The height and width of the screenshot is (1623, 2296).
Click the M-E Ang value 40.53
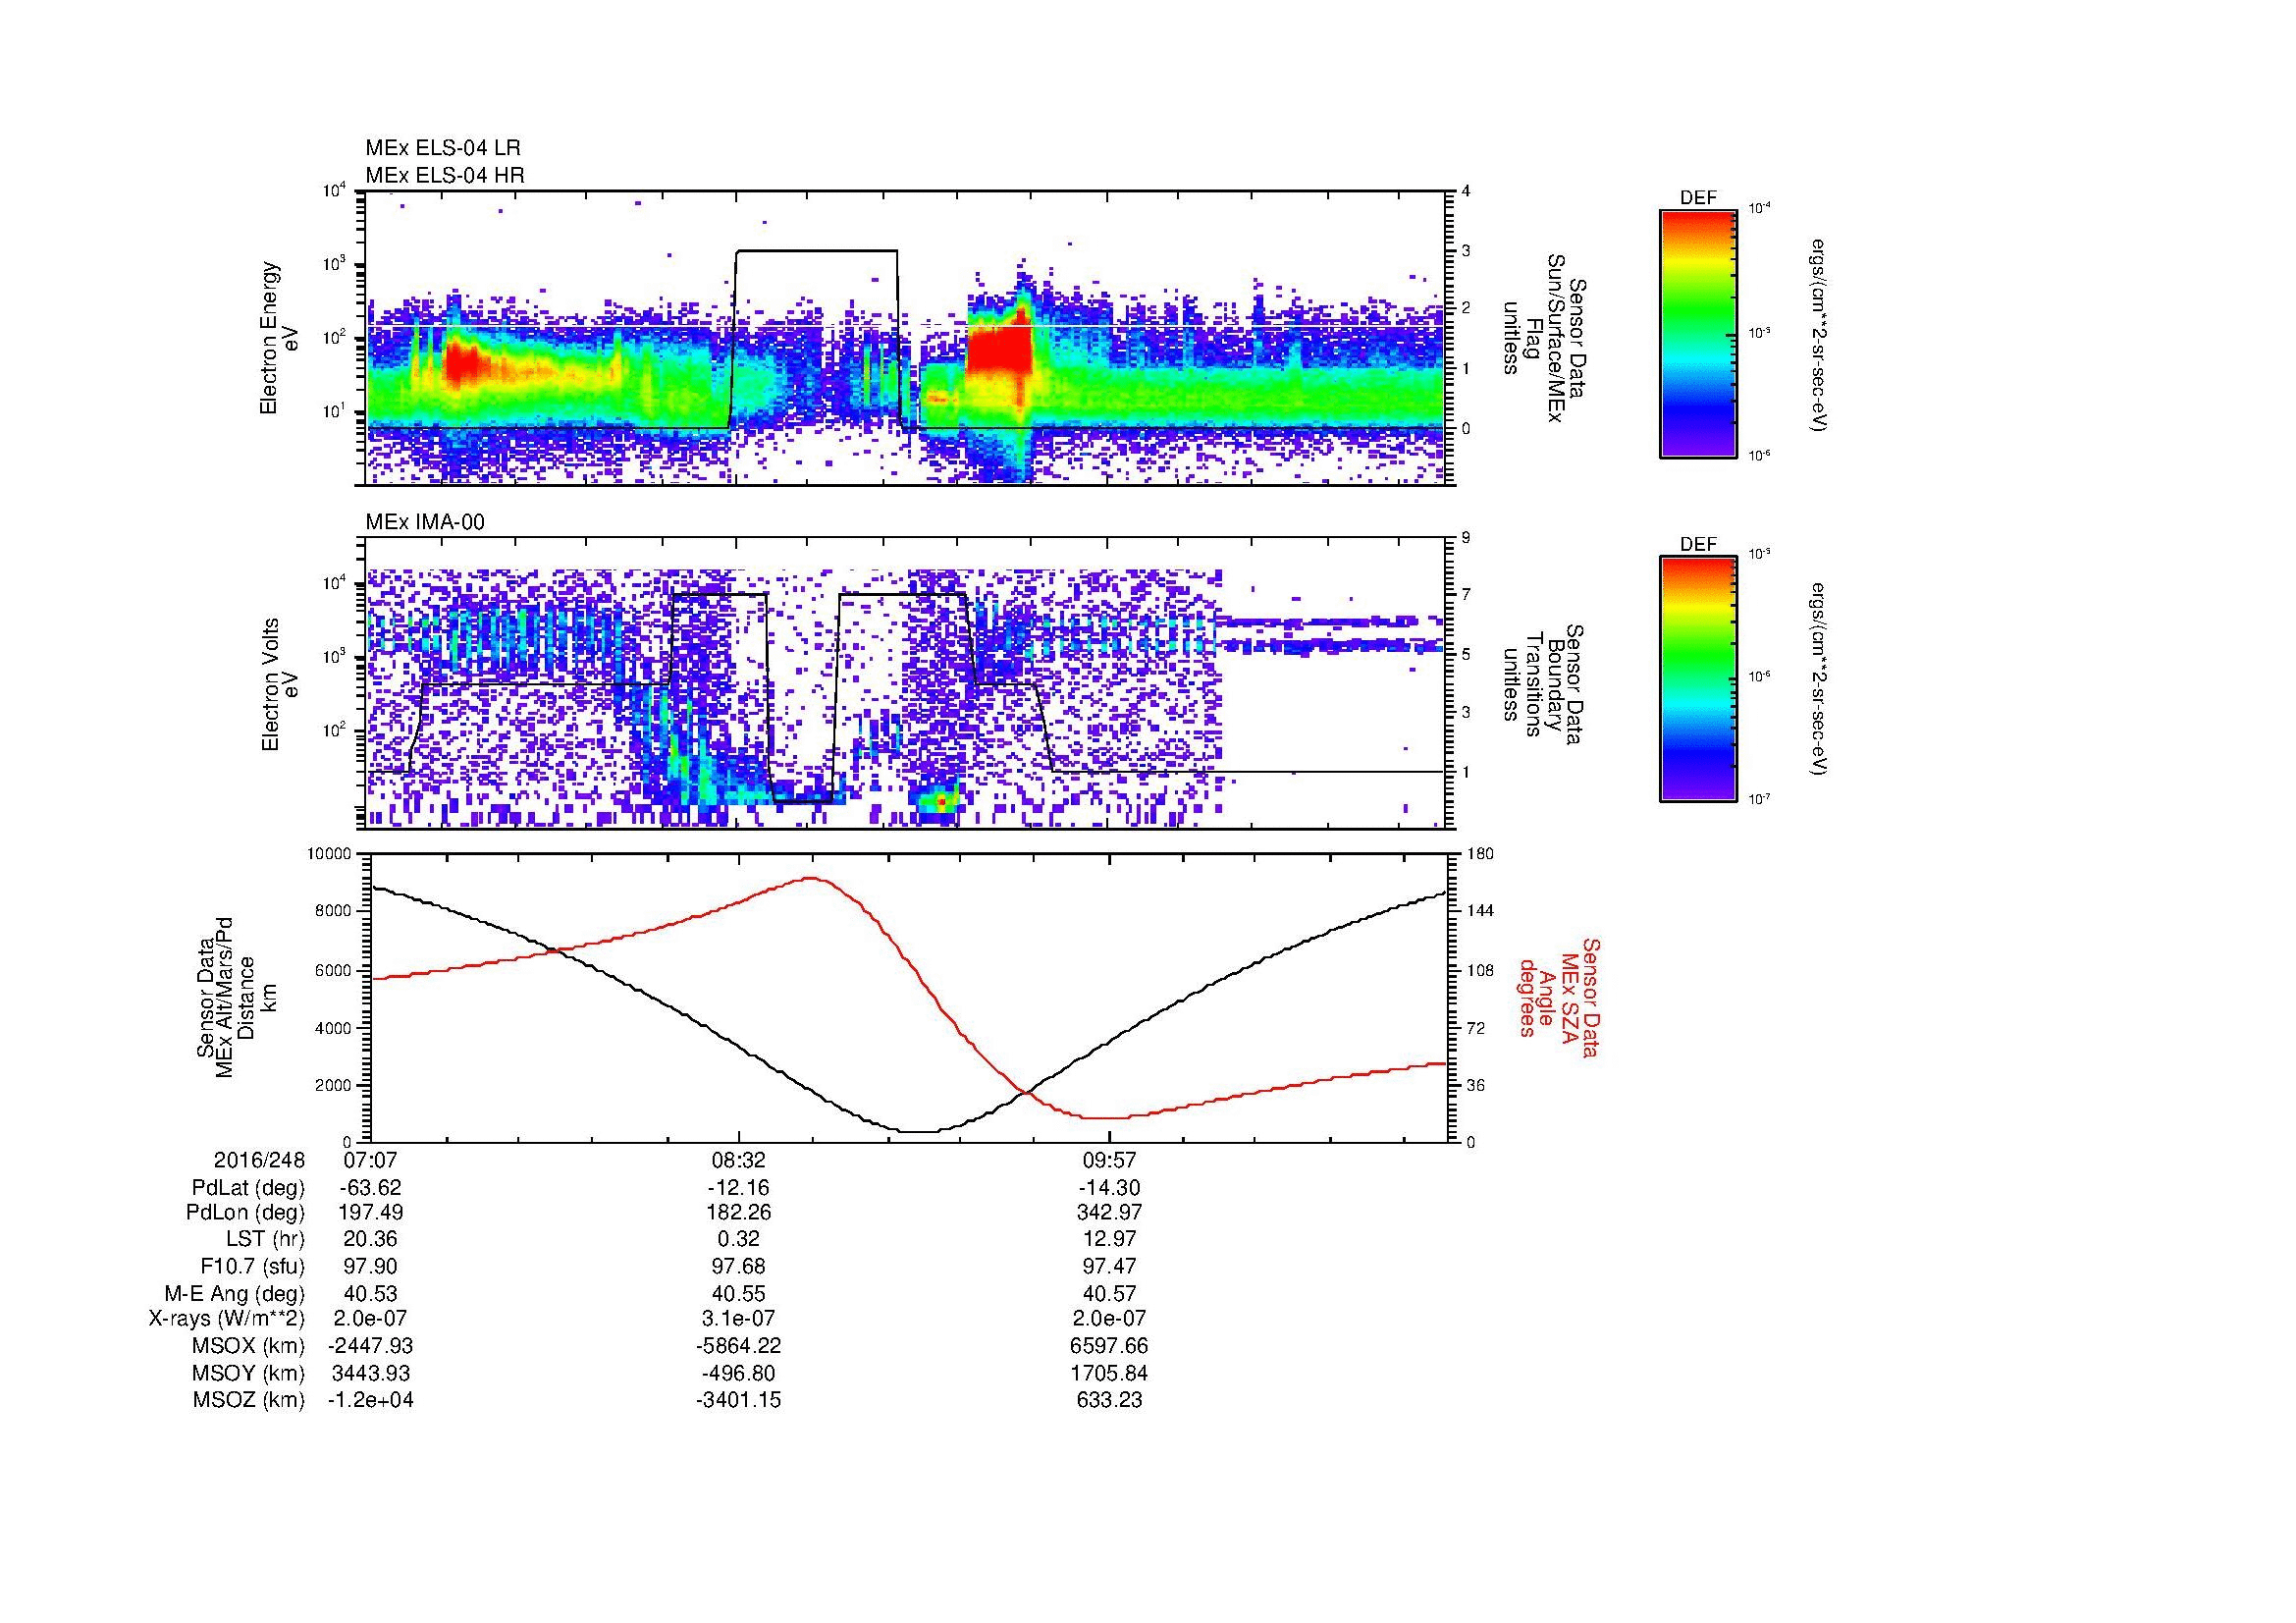[370, 1294]
